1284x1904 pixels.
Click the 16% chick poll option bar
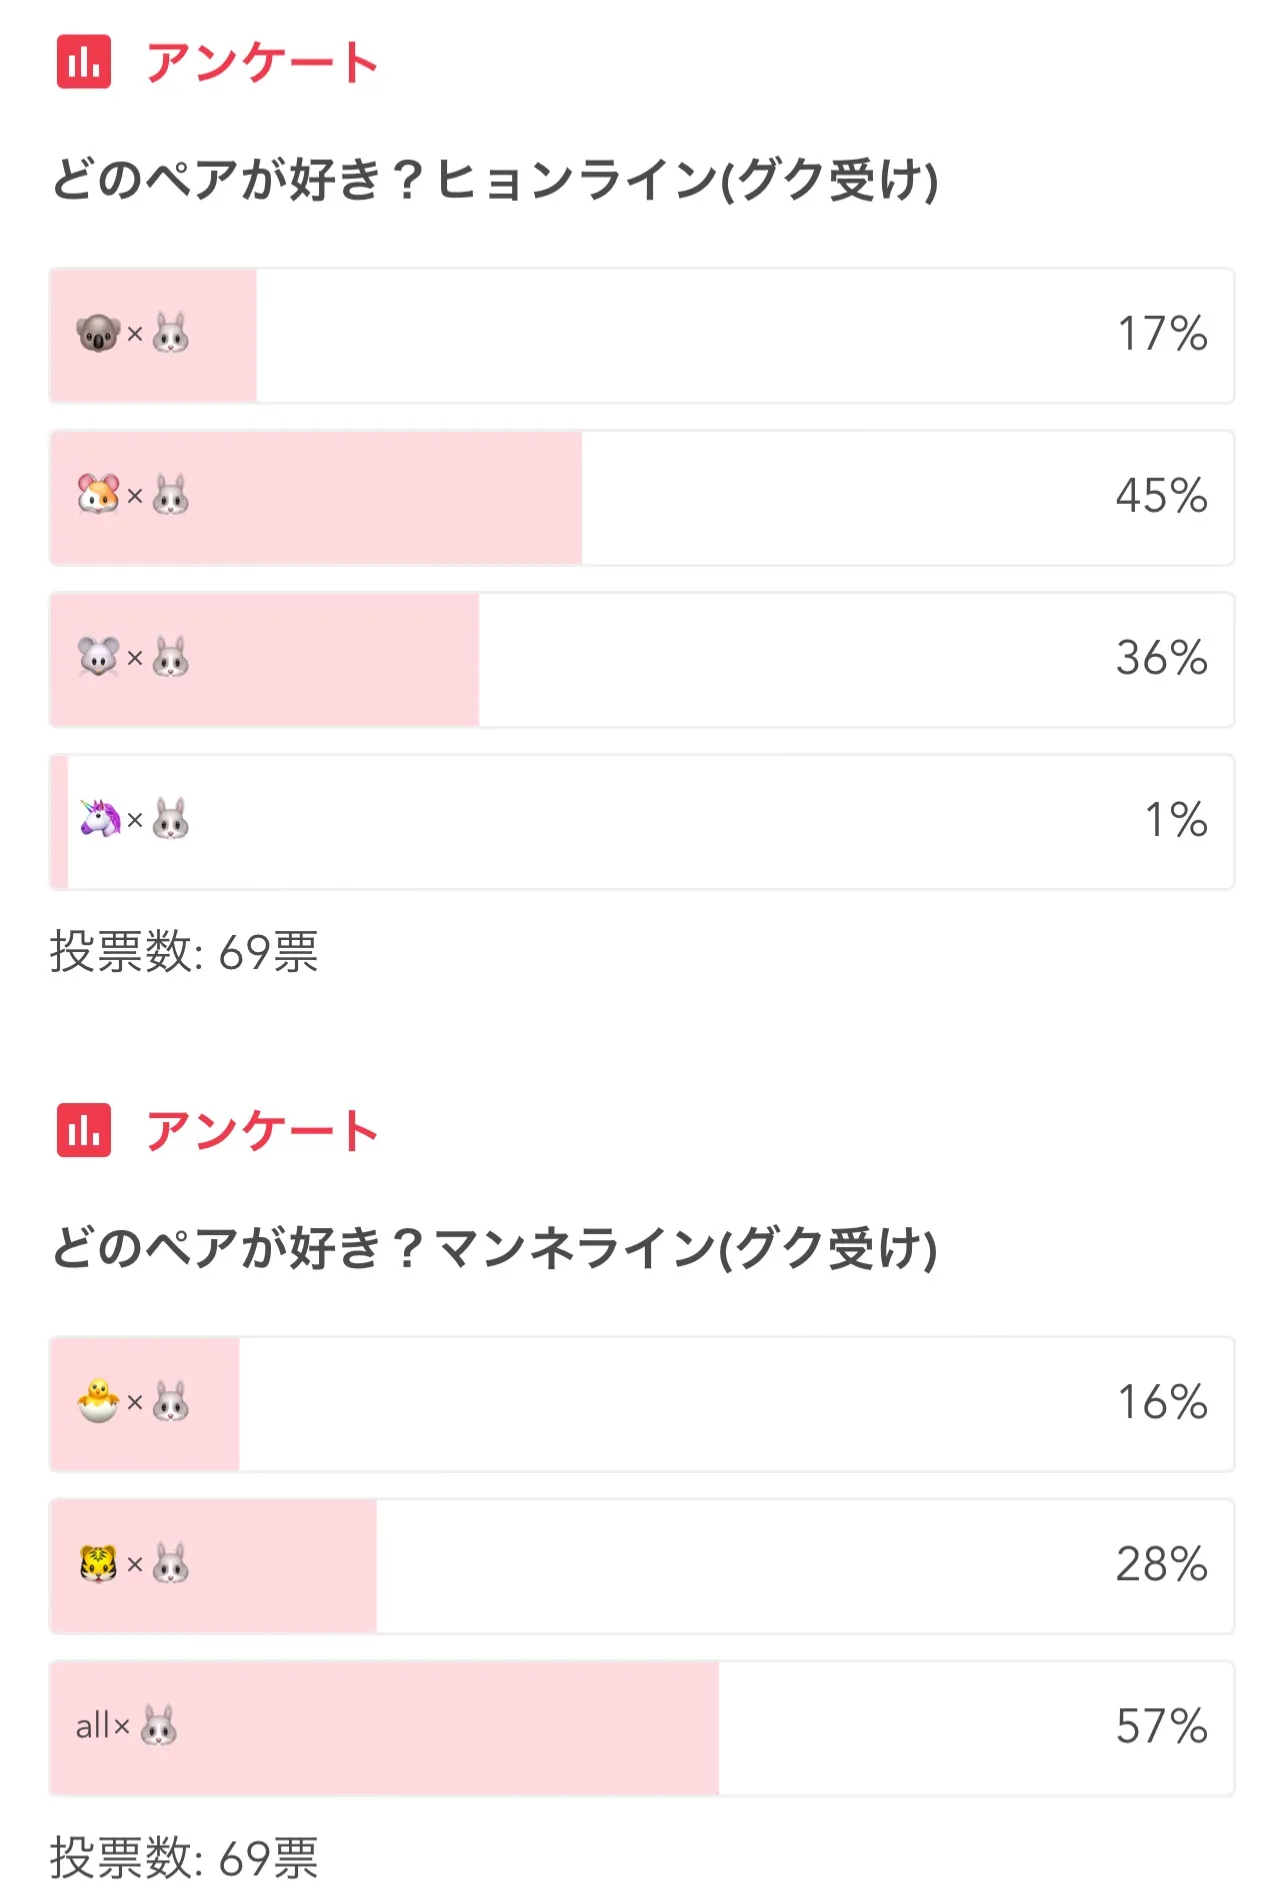click(x=642, y=1404)
